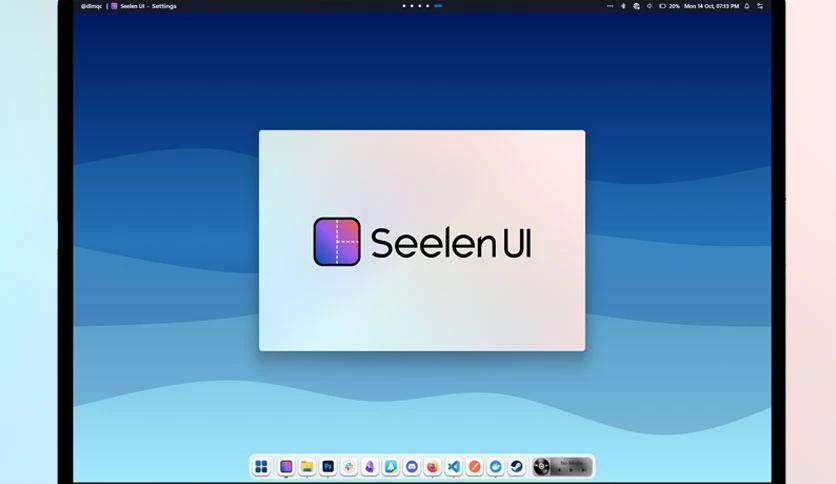Open volume speaker icon in top bar

pos(649,6)
